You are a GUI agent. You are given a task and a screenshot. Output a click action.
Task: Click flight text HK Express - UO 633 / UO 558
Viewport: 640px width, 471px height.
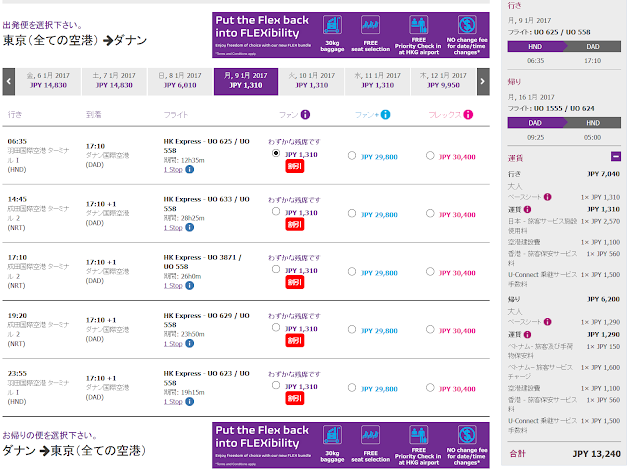point(207,204)
